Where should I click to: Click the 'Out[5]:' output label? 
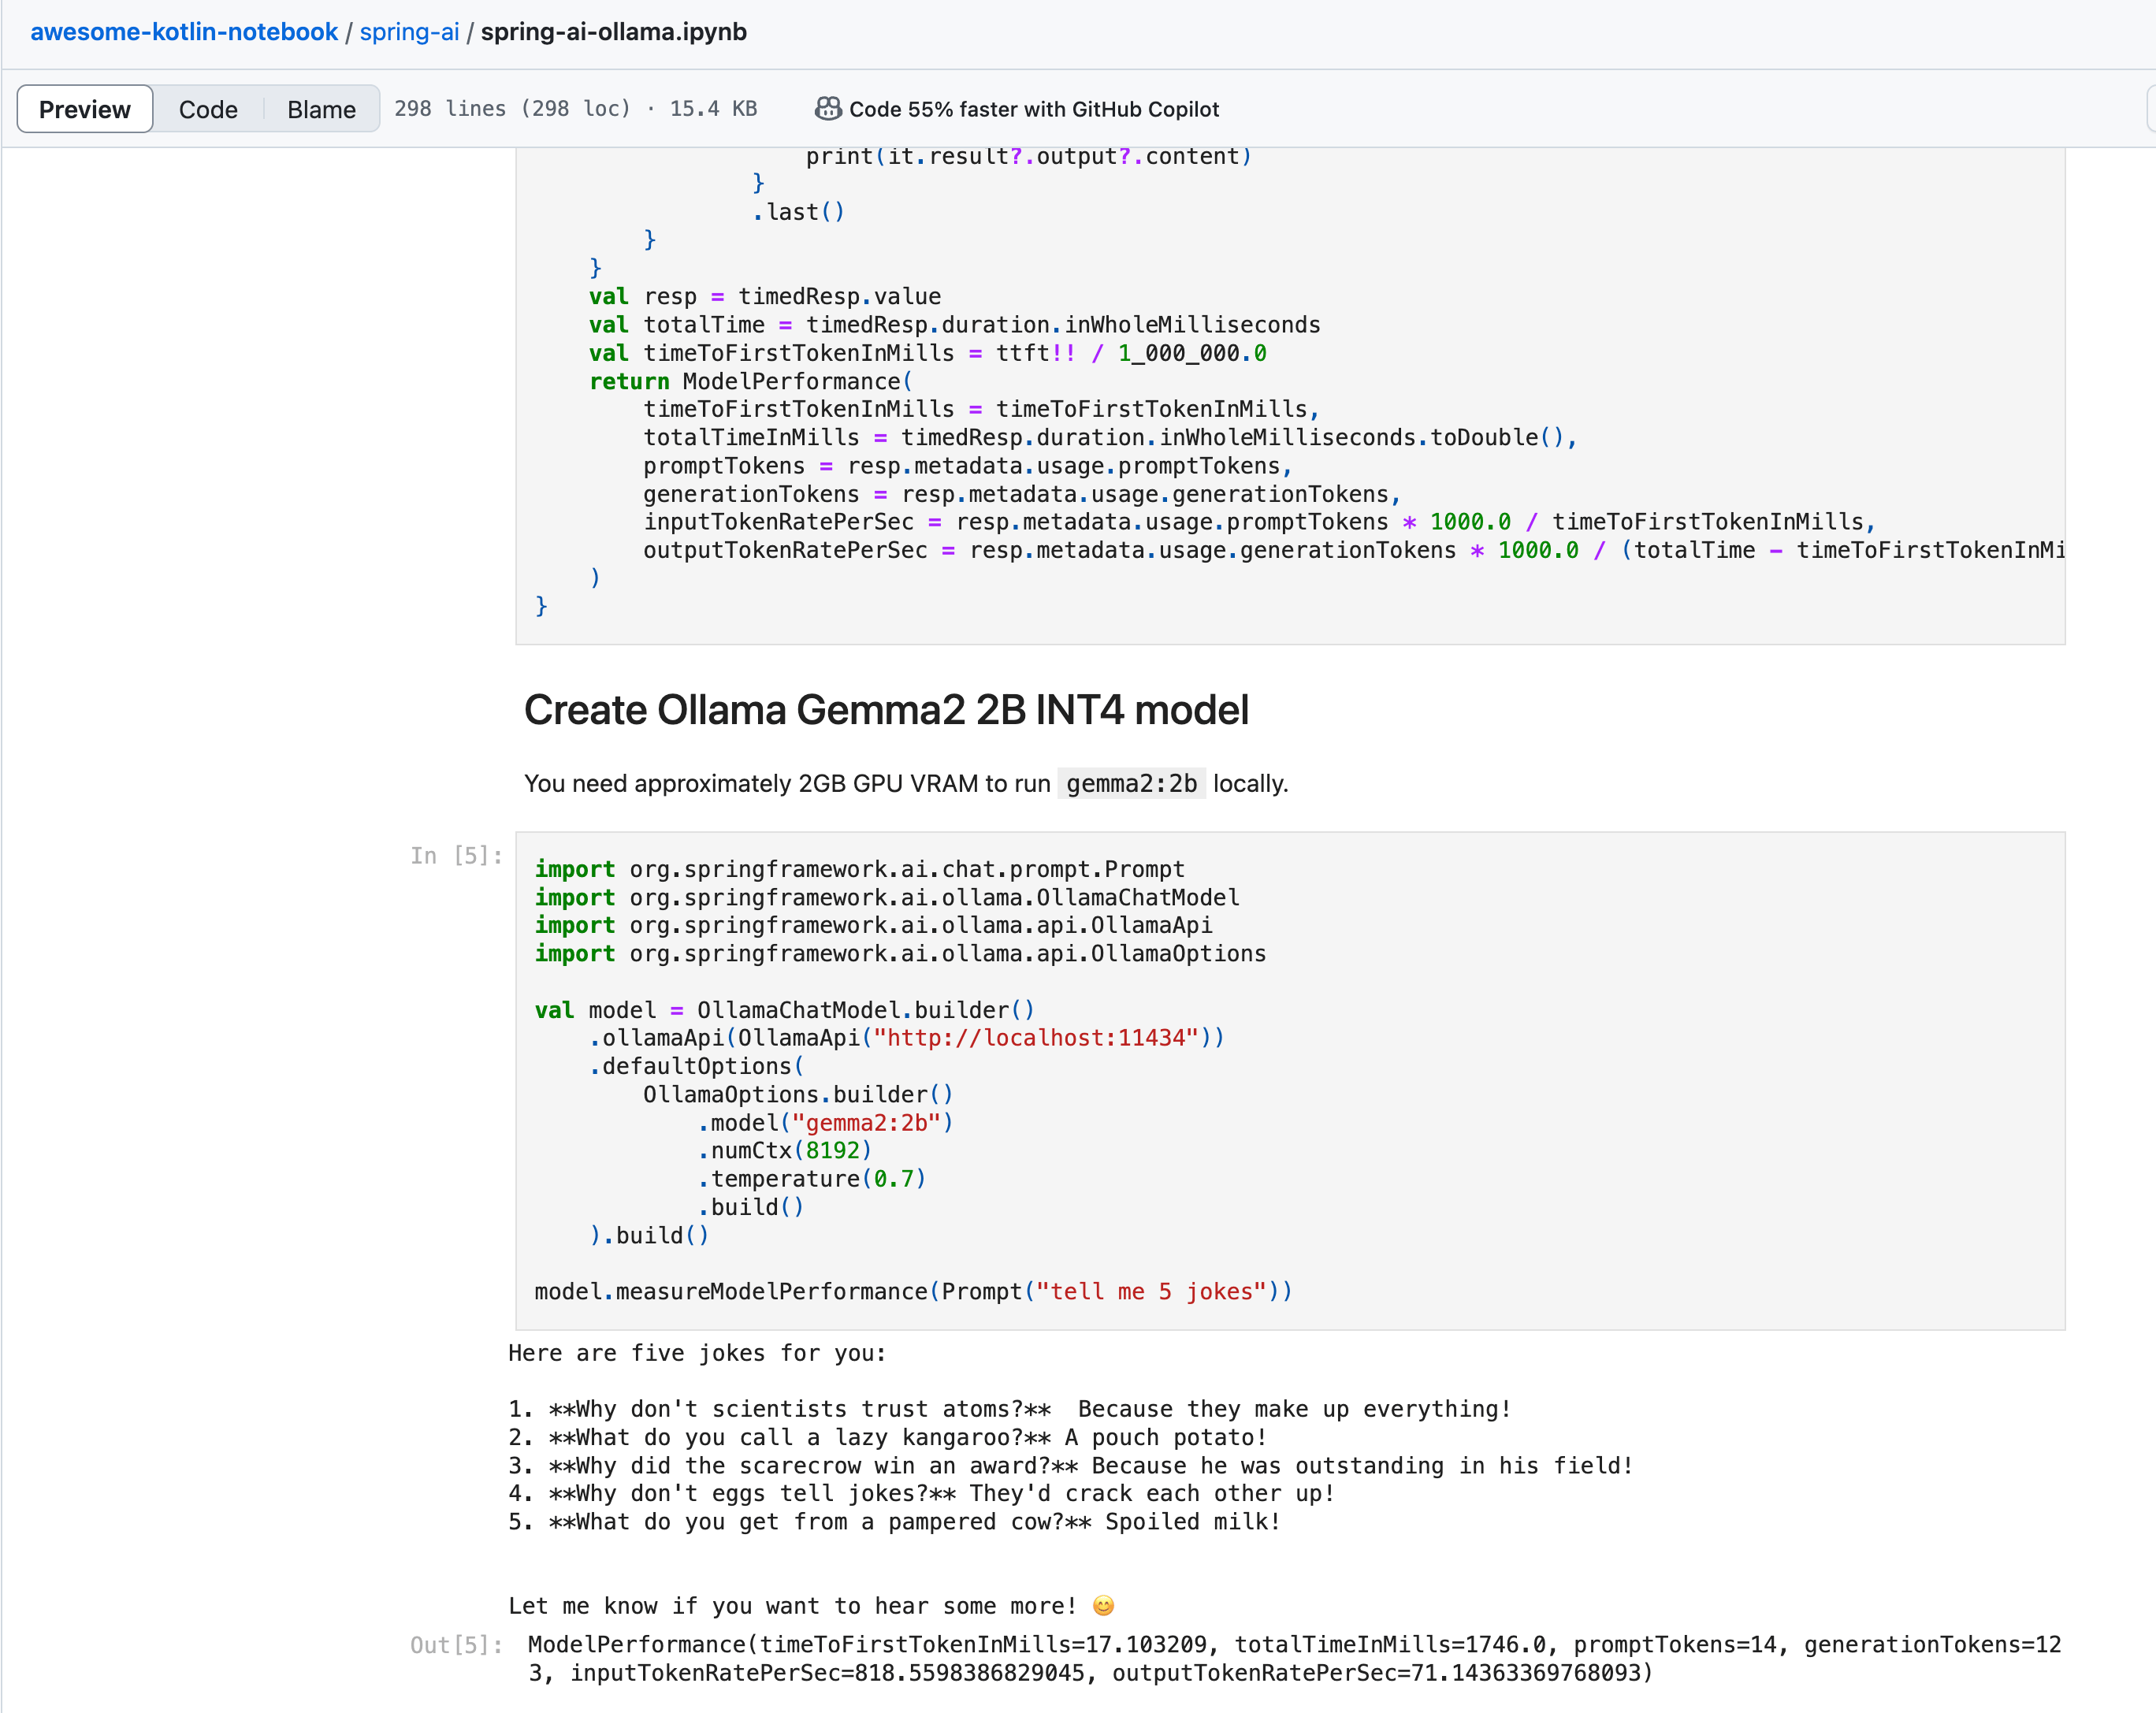[456, 1645]
